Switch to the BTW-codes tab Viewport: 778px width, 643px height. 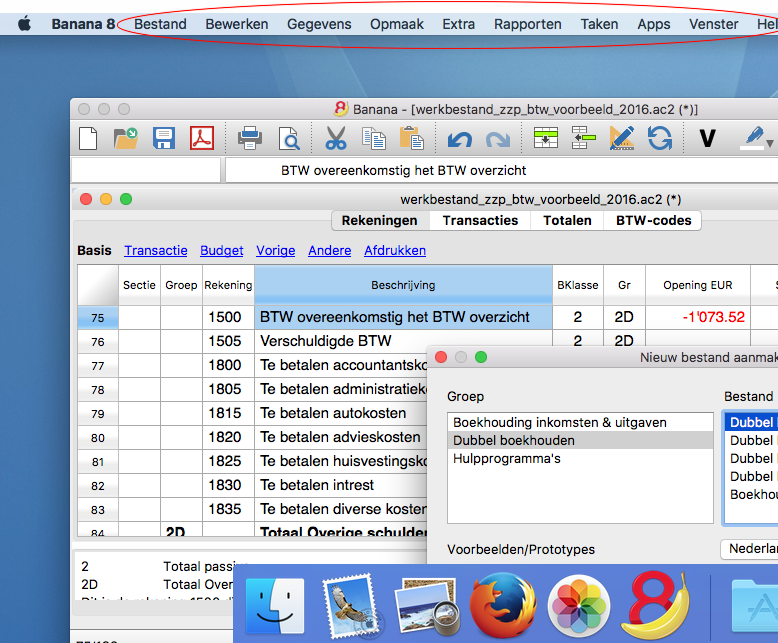653,220
